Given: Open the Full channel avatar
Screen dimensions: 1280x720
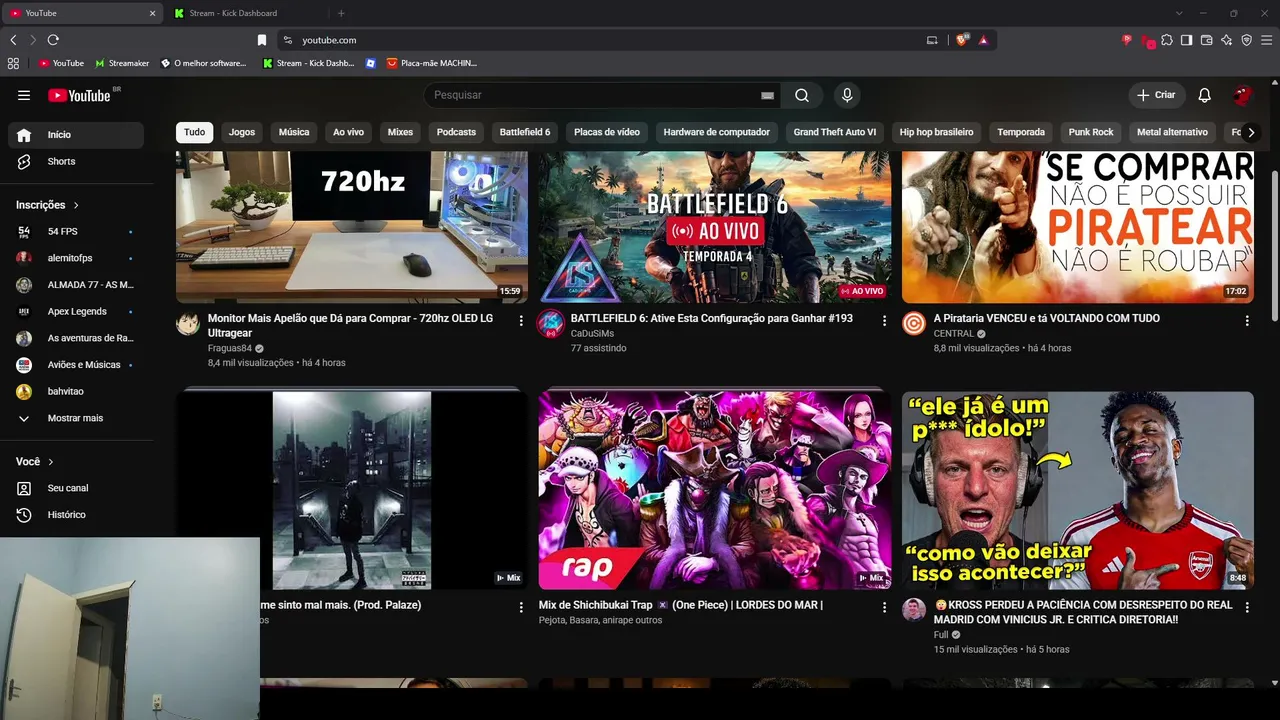Looking at the screenshot, I should pyautogui.click(x=914, y=610).
